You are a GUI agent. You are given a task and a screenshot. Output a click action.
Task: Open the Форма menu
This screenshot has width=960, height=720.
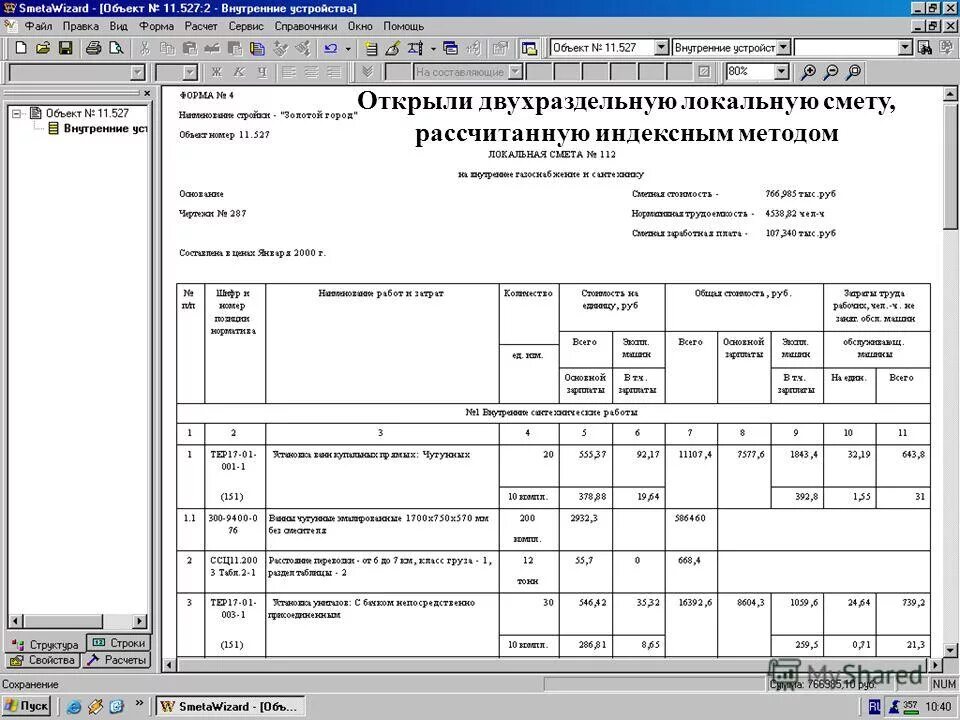coord(156,26)
